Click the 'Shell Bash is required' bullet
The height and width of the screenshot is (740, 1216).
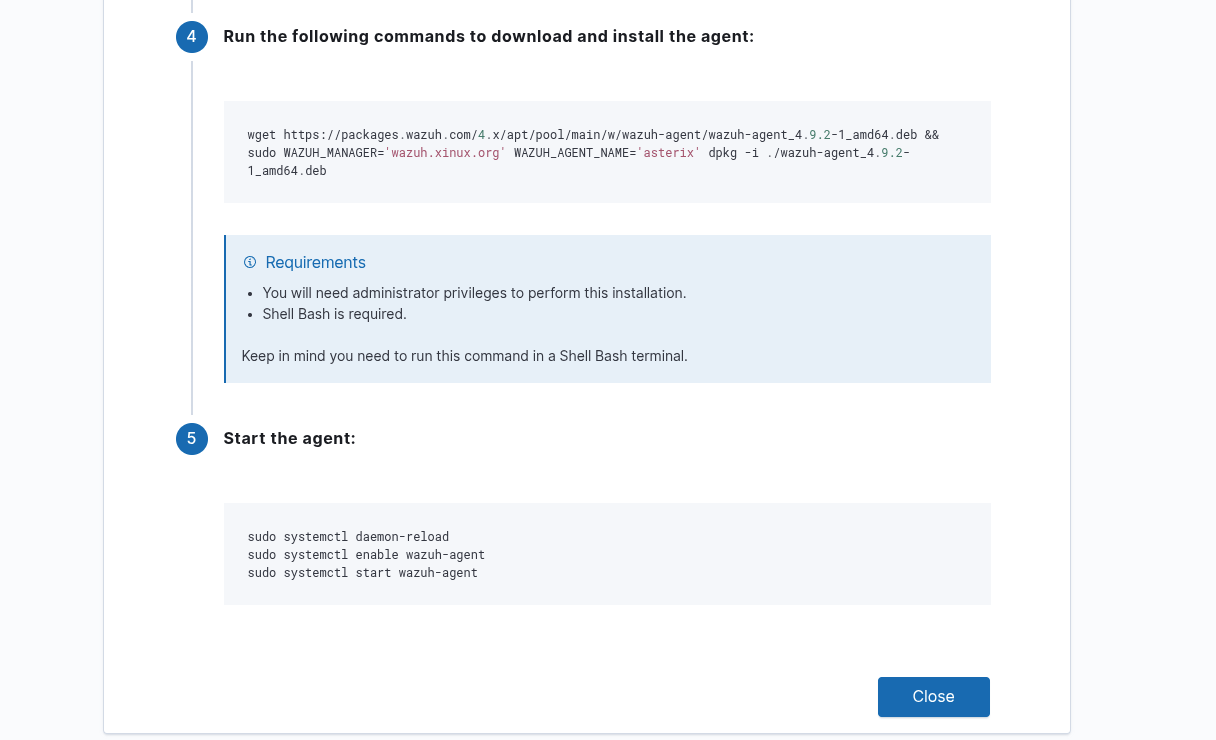point(334,314)
